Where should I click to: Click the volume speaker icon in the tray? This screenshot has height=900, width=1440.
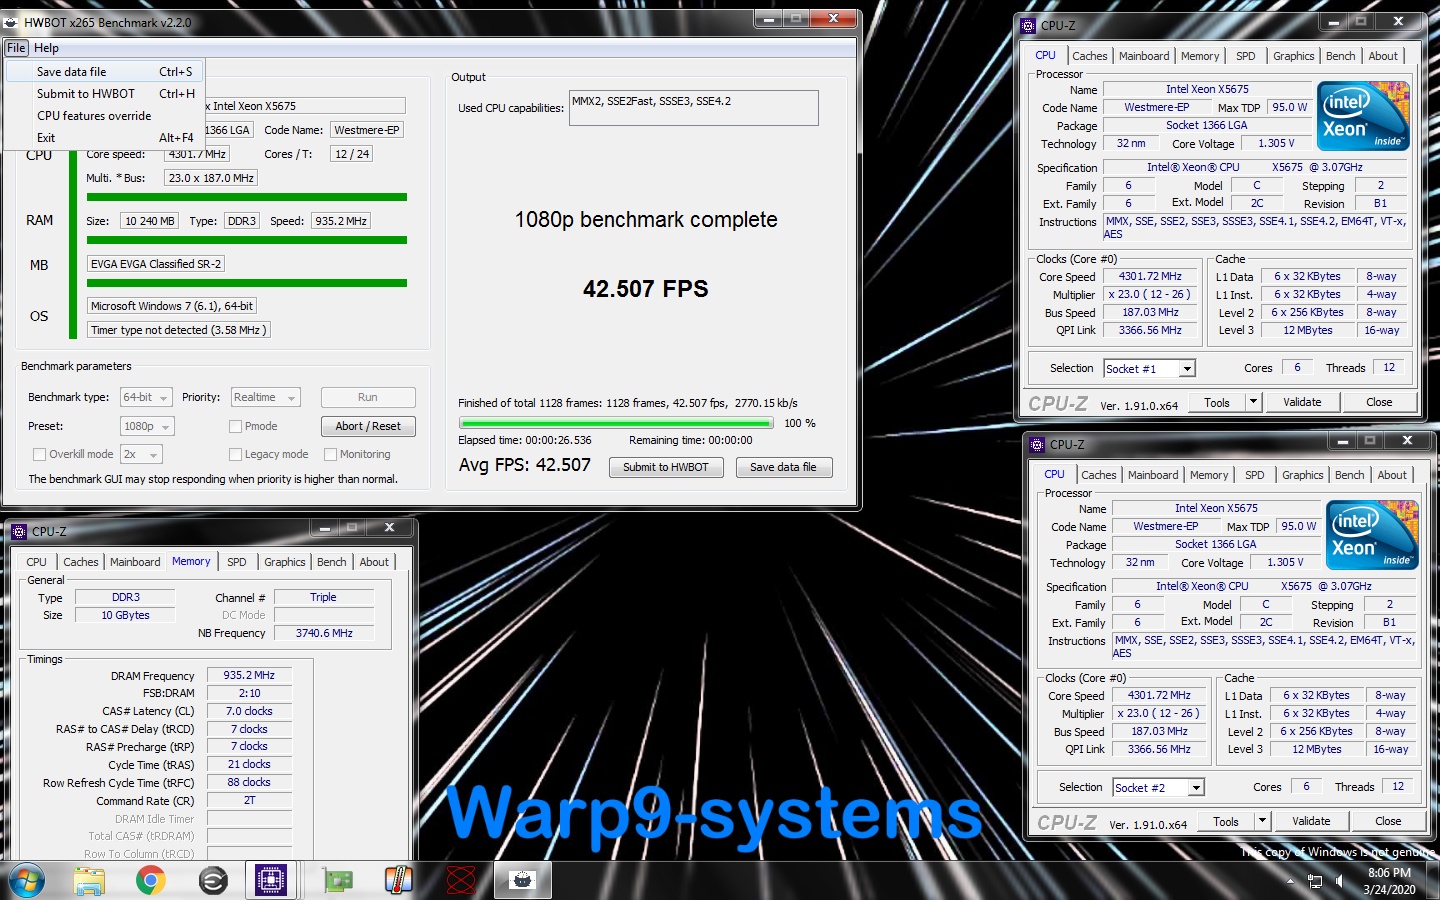point(1339,881)
